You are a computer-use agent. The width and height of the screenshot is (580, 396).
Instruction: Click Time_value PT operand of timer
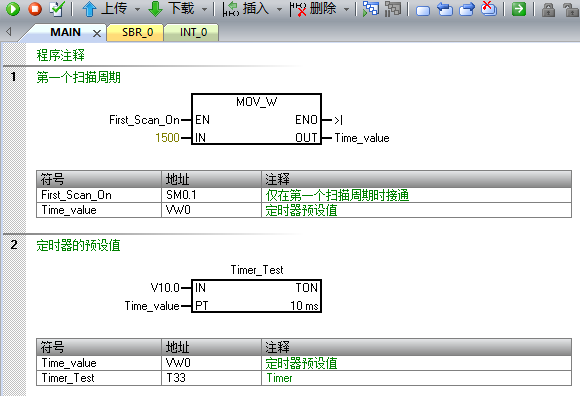tap(152, 306)
